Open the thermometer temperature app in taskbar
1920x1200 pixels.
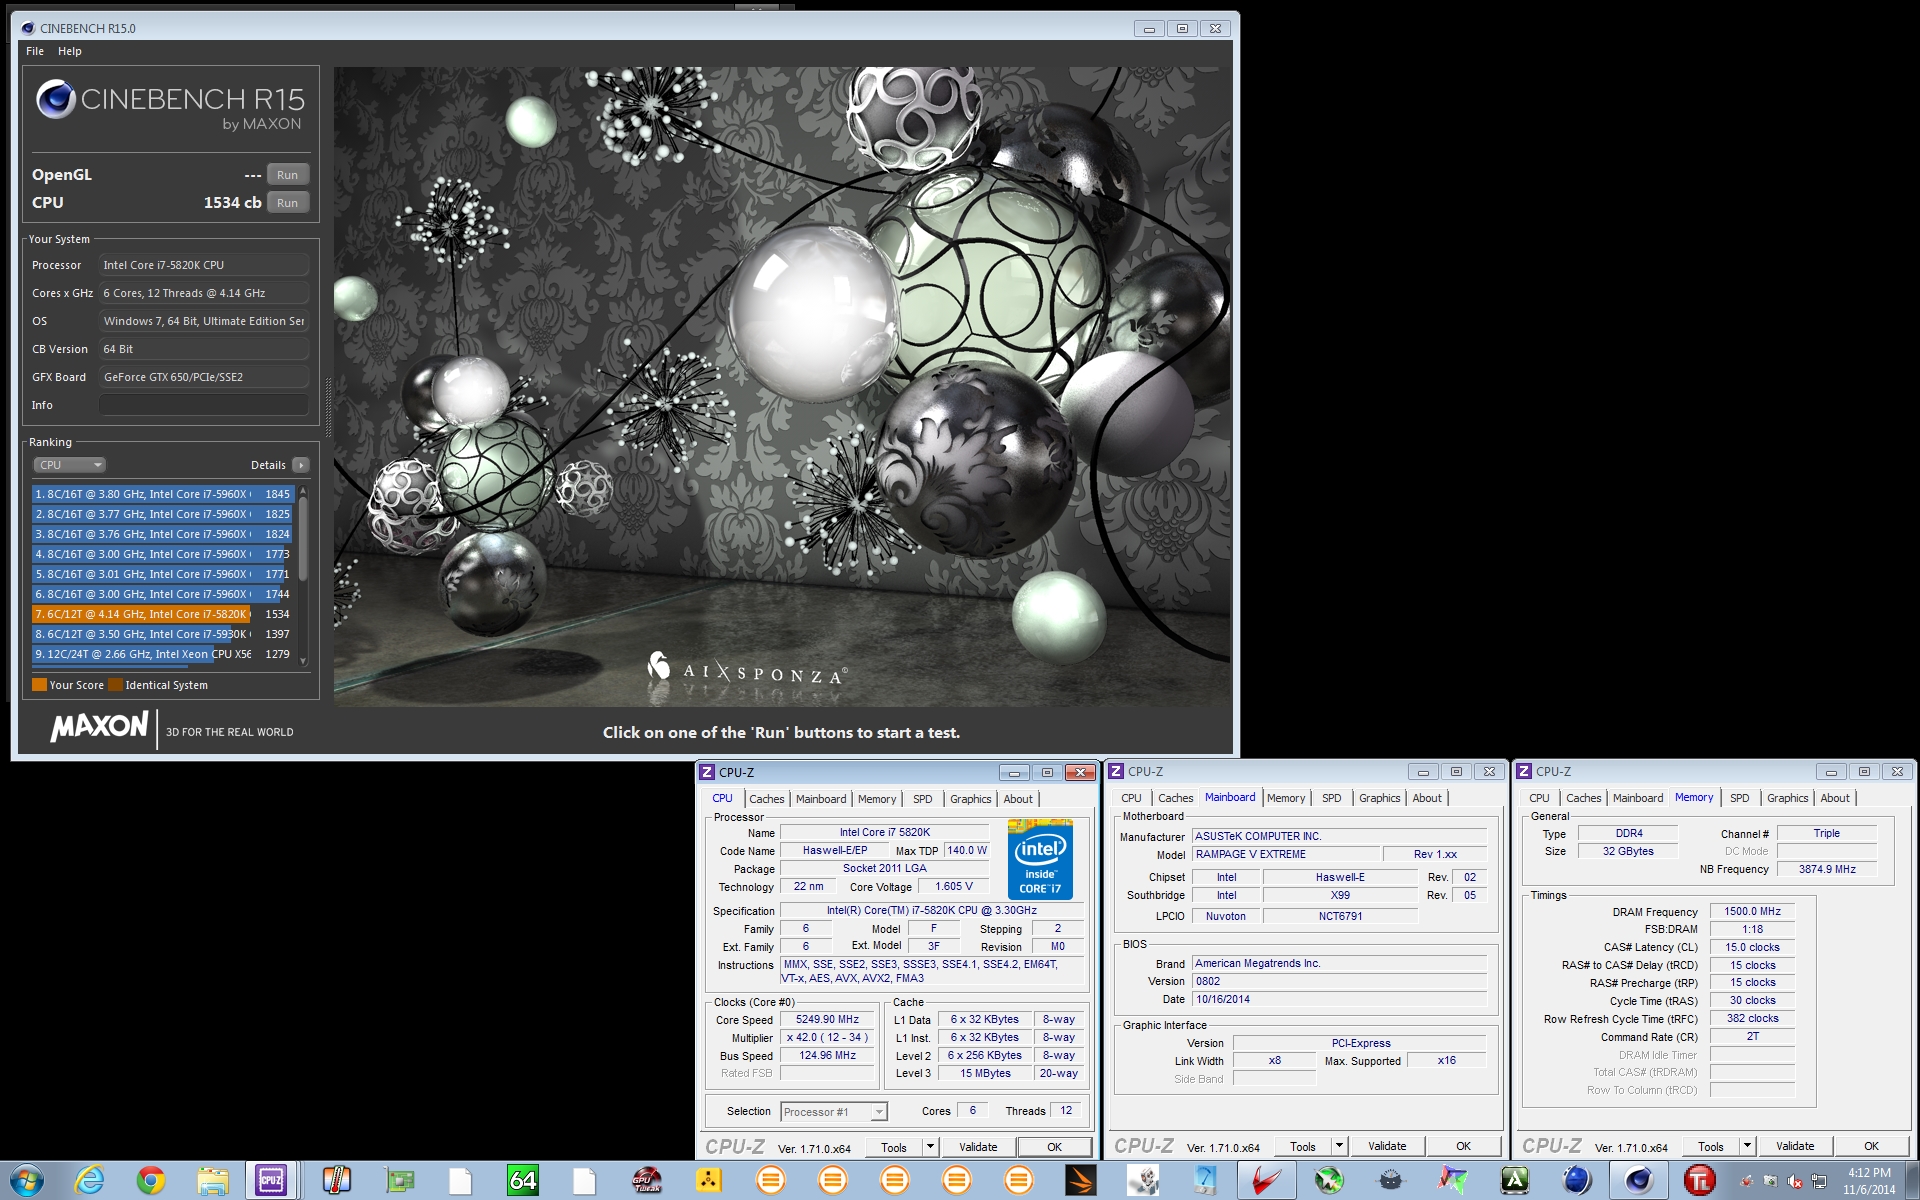pos(337,1180)
